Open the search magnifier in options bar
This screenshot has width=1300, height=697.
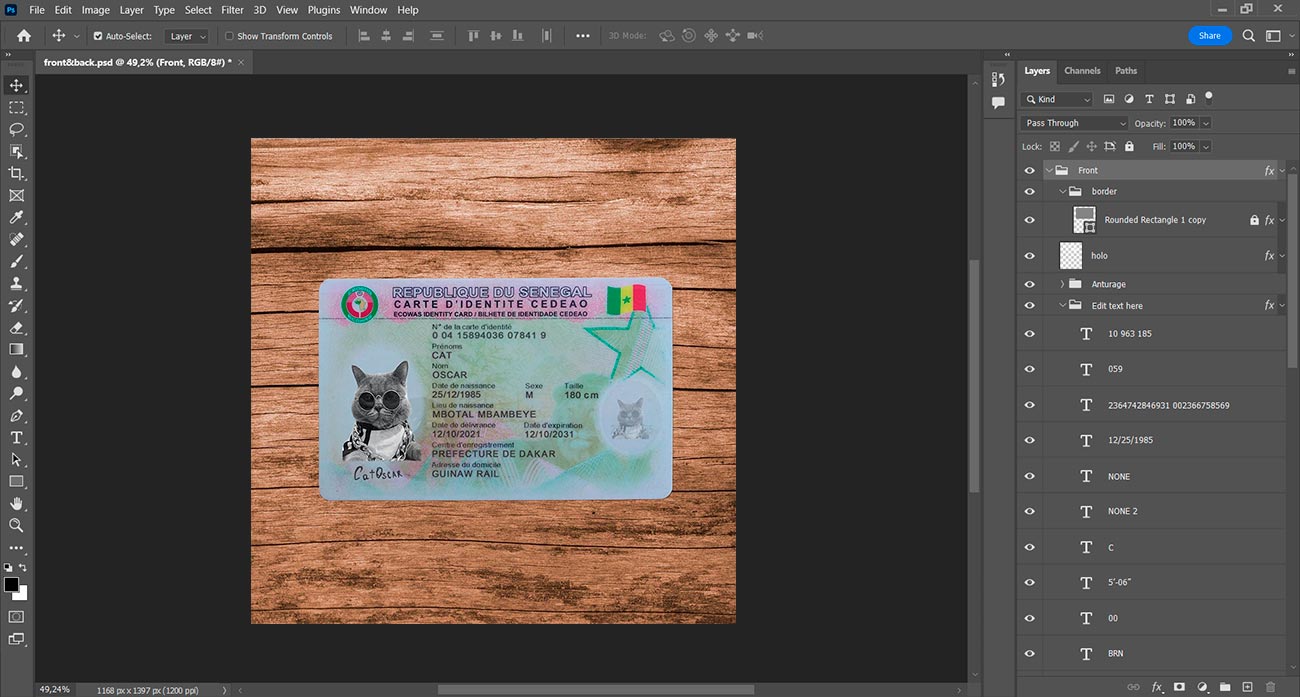click(1249, 36)
